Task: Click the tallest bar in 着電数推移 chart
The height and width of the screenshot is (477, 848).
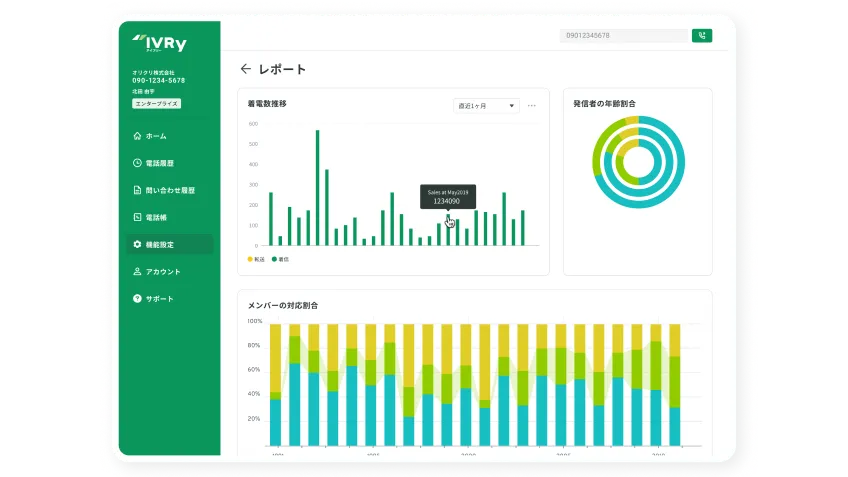Action: pos(317,188)
